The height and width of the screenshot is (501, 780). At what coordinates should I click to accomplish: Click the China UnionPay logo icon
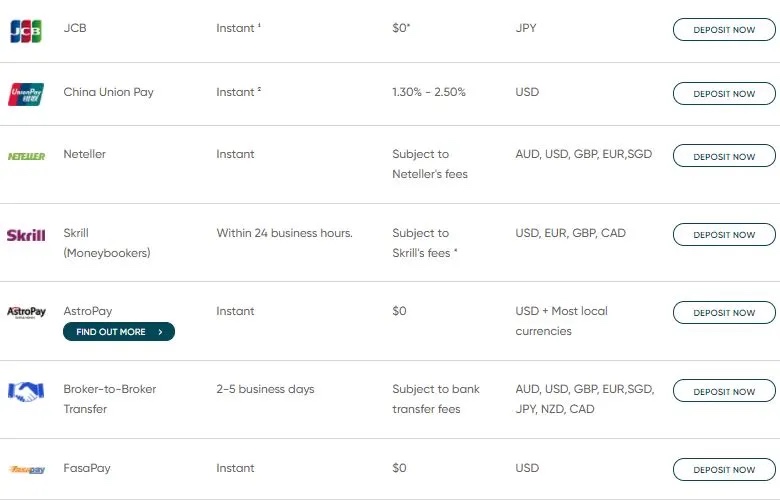point(26,94)
